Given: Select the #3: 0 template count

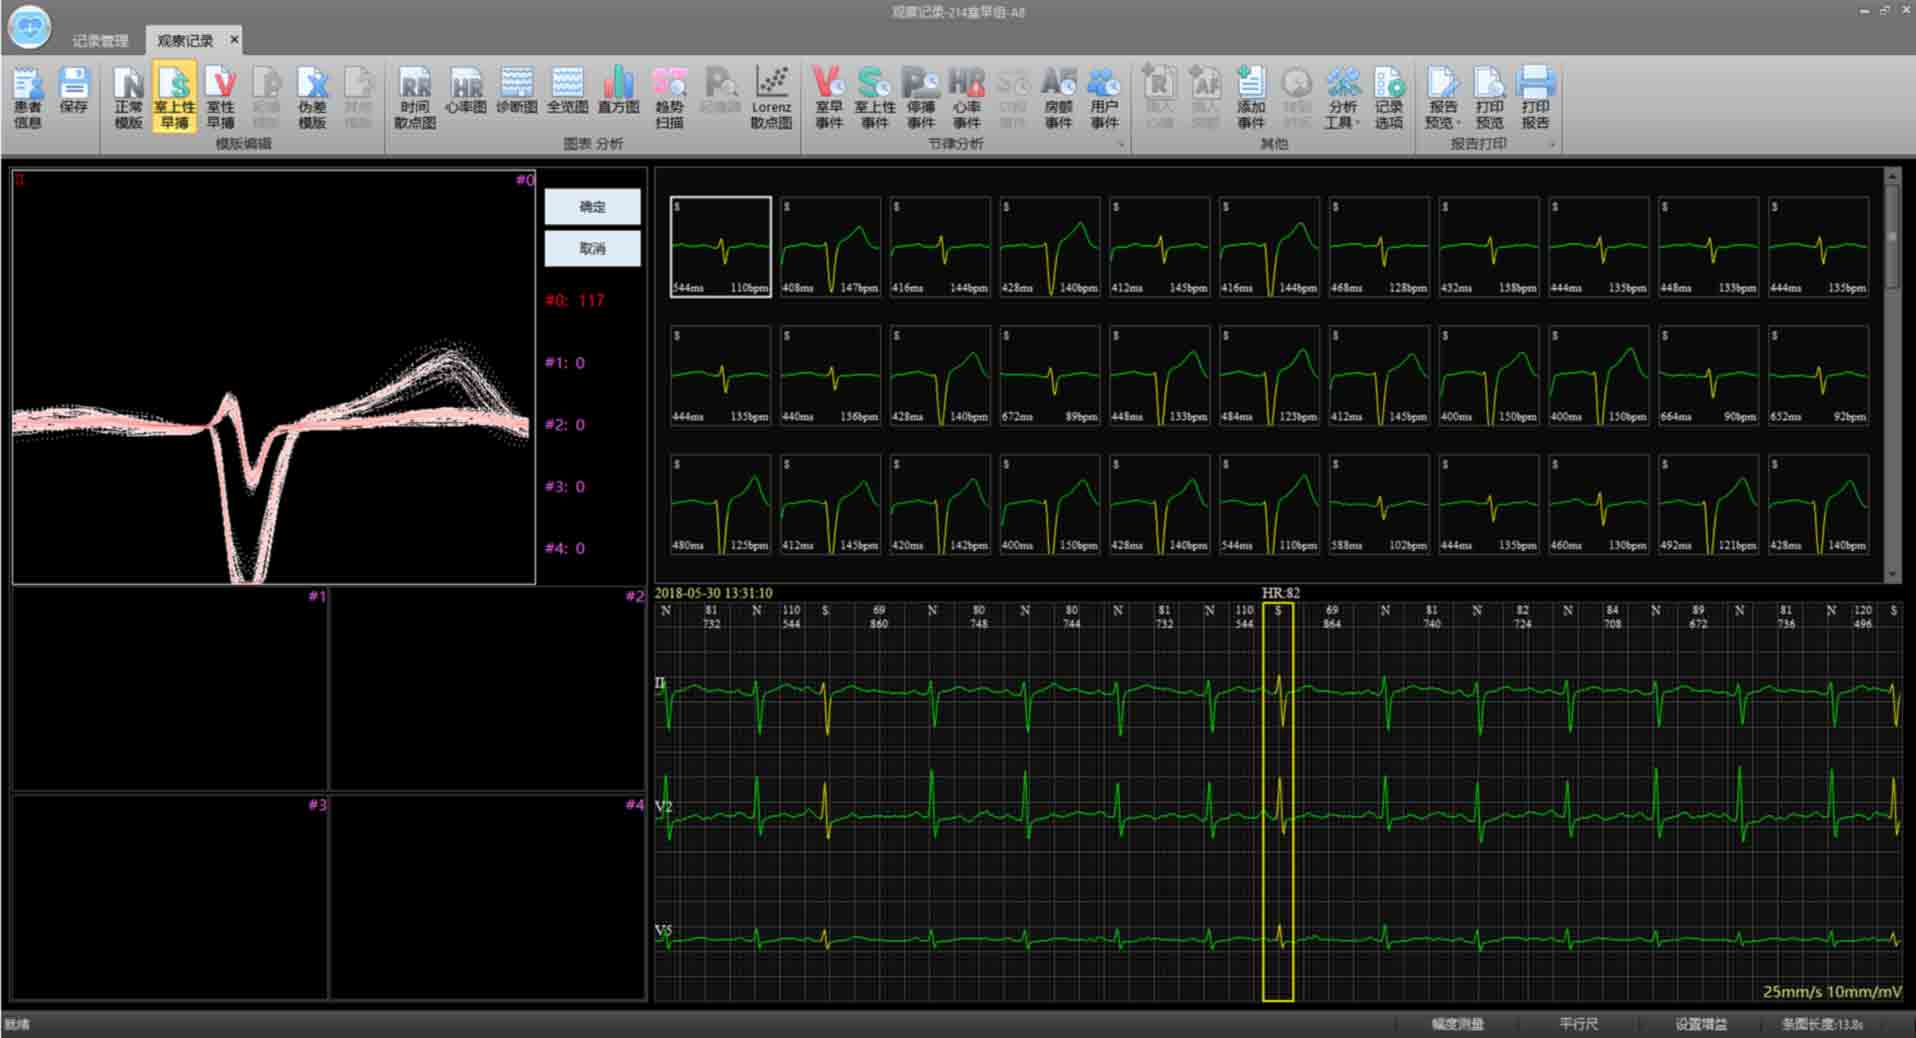Looking at the screenshot, I should tap(565, 487).
